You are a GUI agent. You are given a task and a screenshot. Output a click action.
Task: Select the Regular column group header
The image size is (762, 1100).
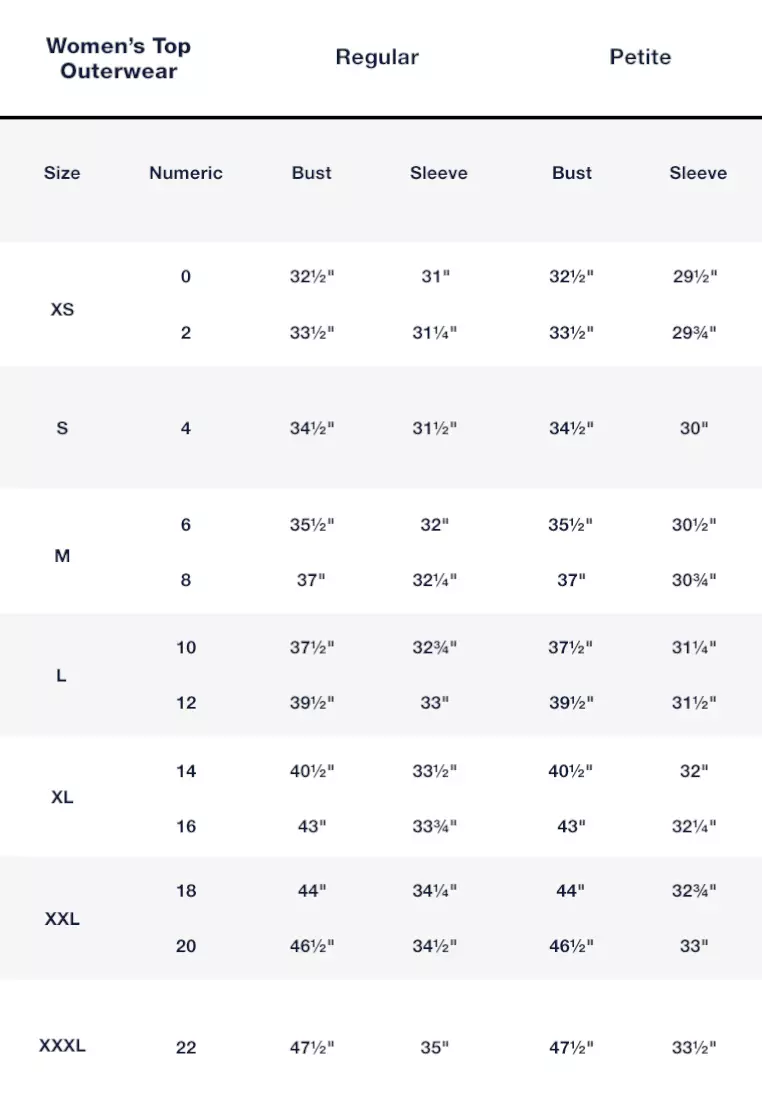pos(377,57)
